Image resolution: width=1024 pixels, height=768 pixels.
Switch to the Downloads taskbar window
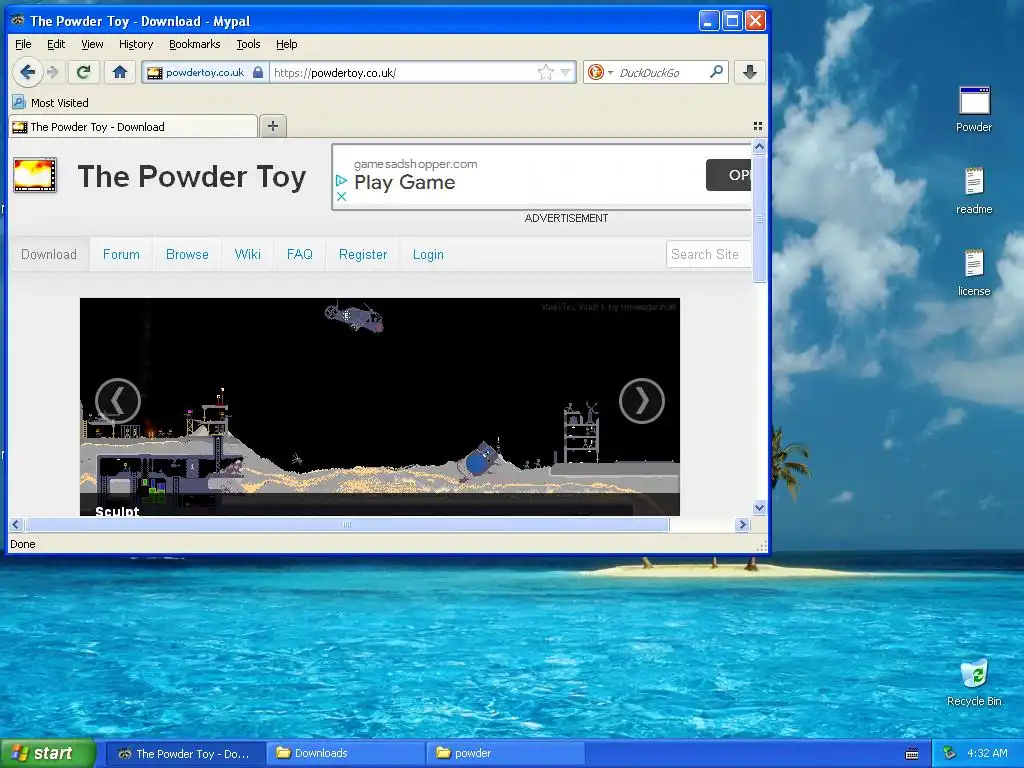(x=346, y=753)
